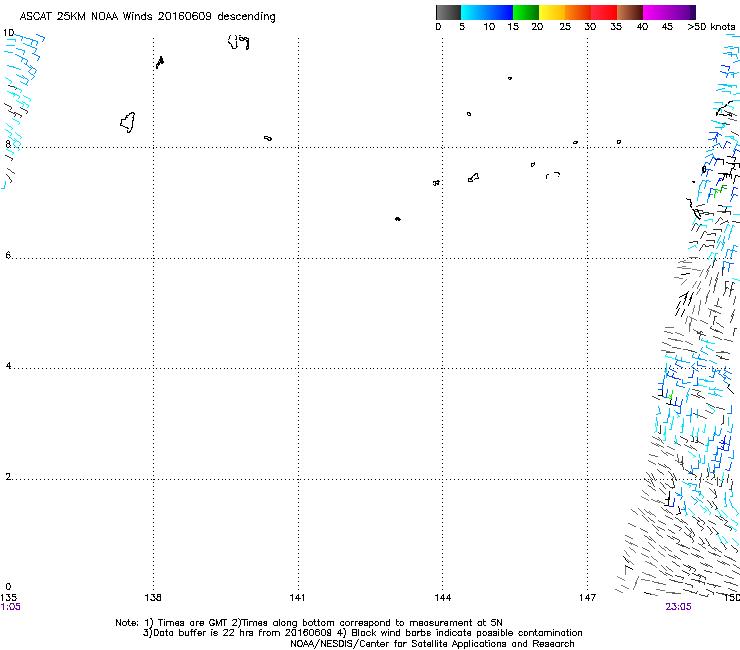Click the green wind barb below 4N
Screen dimensions: 740x650
tap(670, 395)
